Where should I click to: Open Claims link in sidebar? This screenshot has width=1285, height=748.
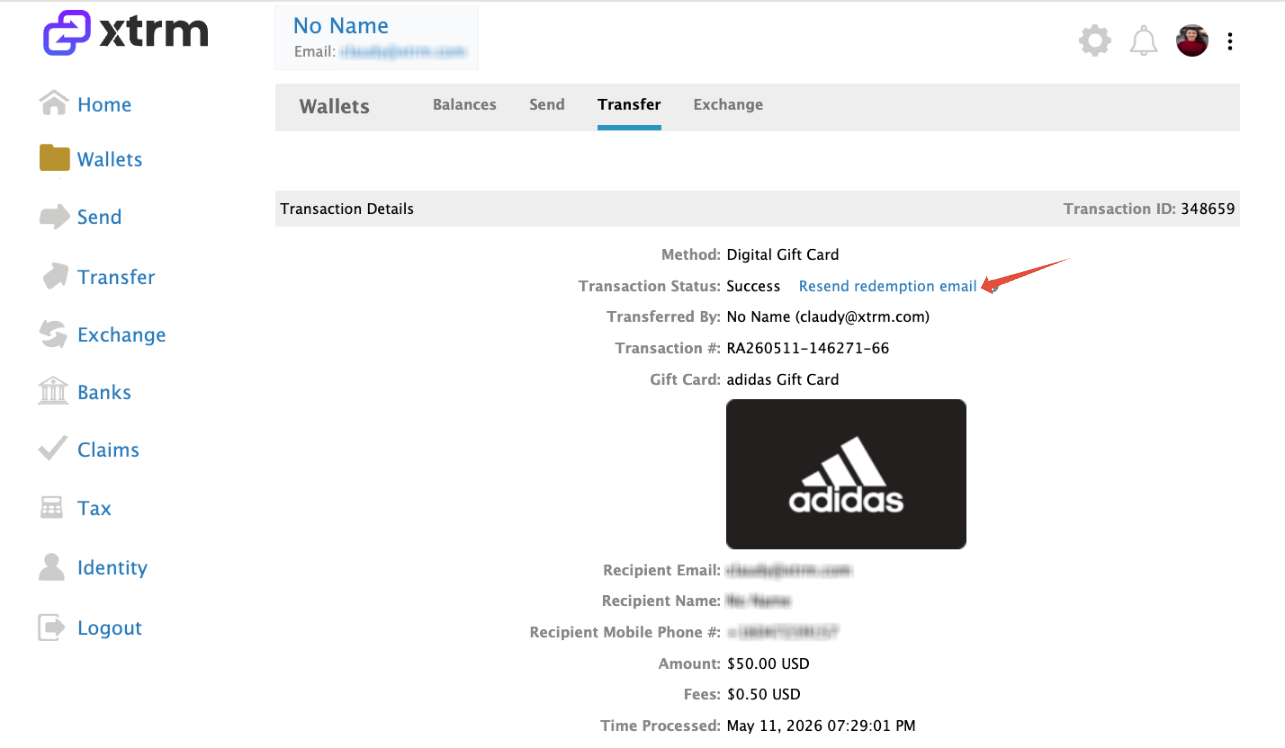point(108,450)
